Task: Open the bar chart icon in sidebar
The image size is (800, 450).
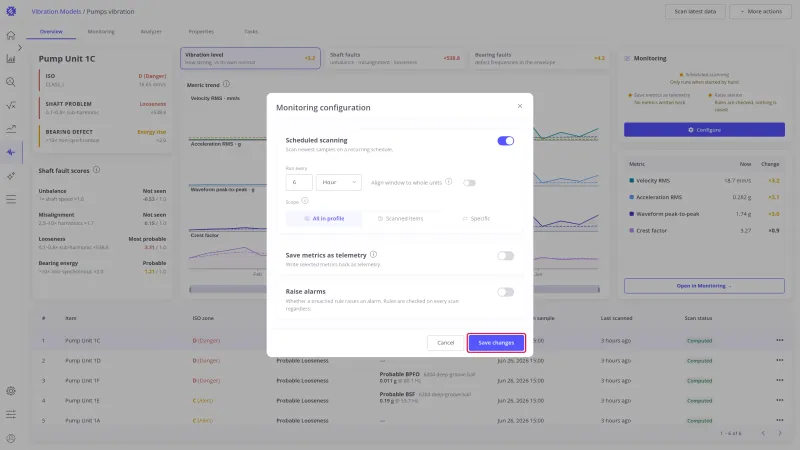Action: click(x=11, y=59)
